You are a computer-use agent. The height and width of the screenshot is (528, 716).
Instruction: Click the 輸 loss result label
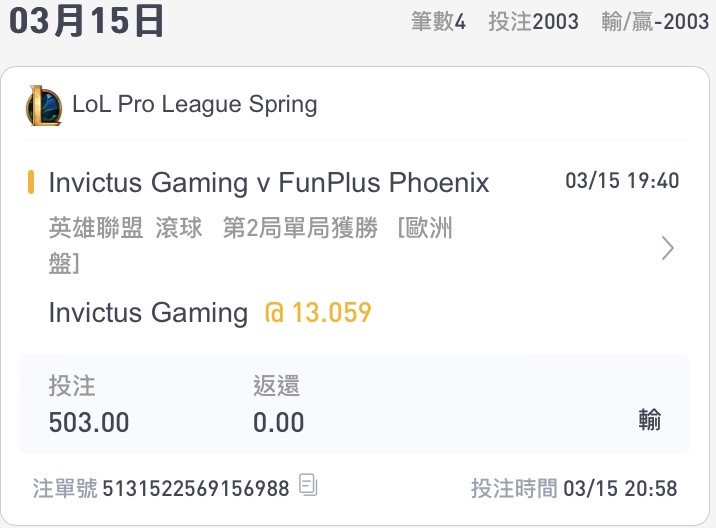pyautogui.click(x=650, y=420)
